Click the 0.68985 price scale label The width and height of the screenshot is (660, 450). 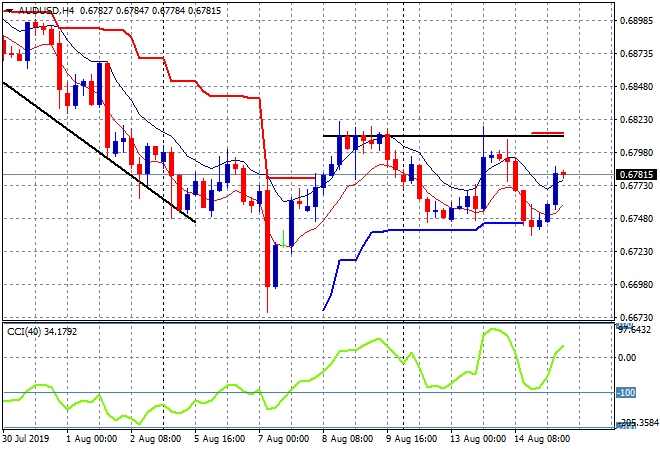[x=636, y=21]
